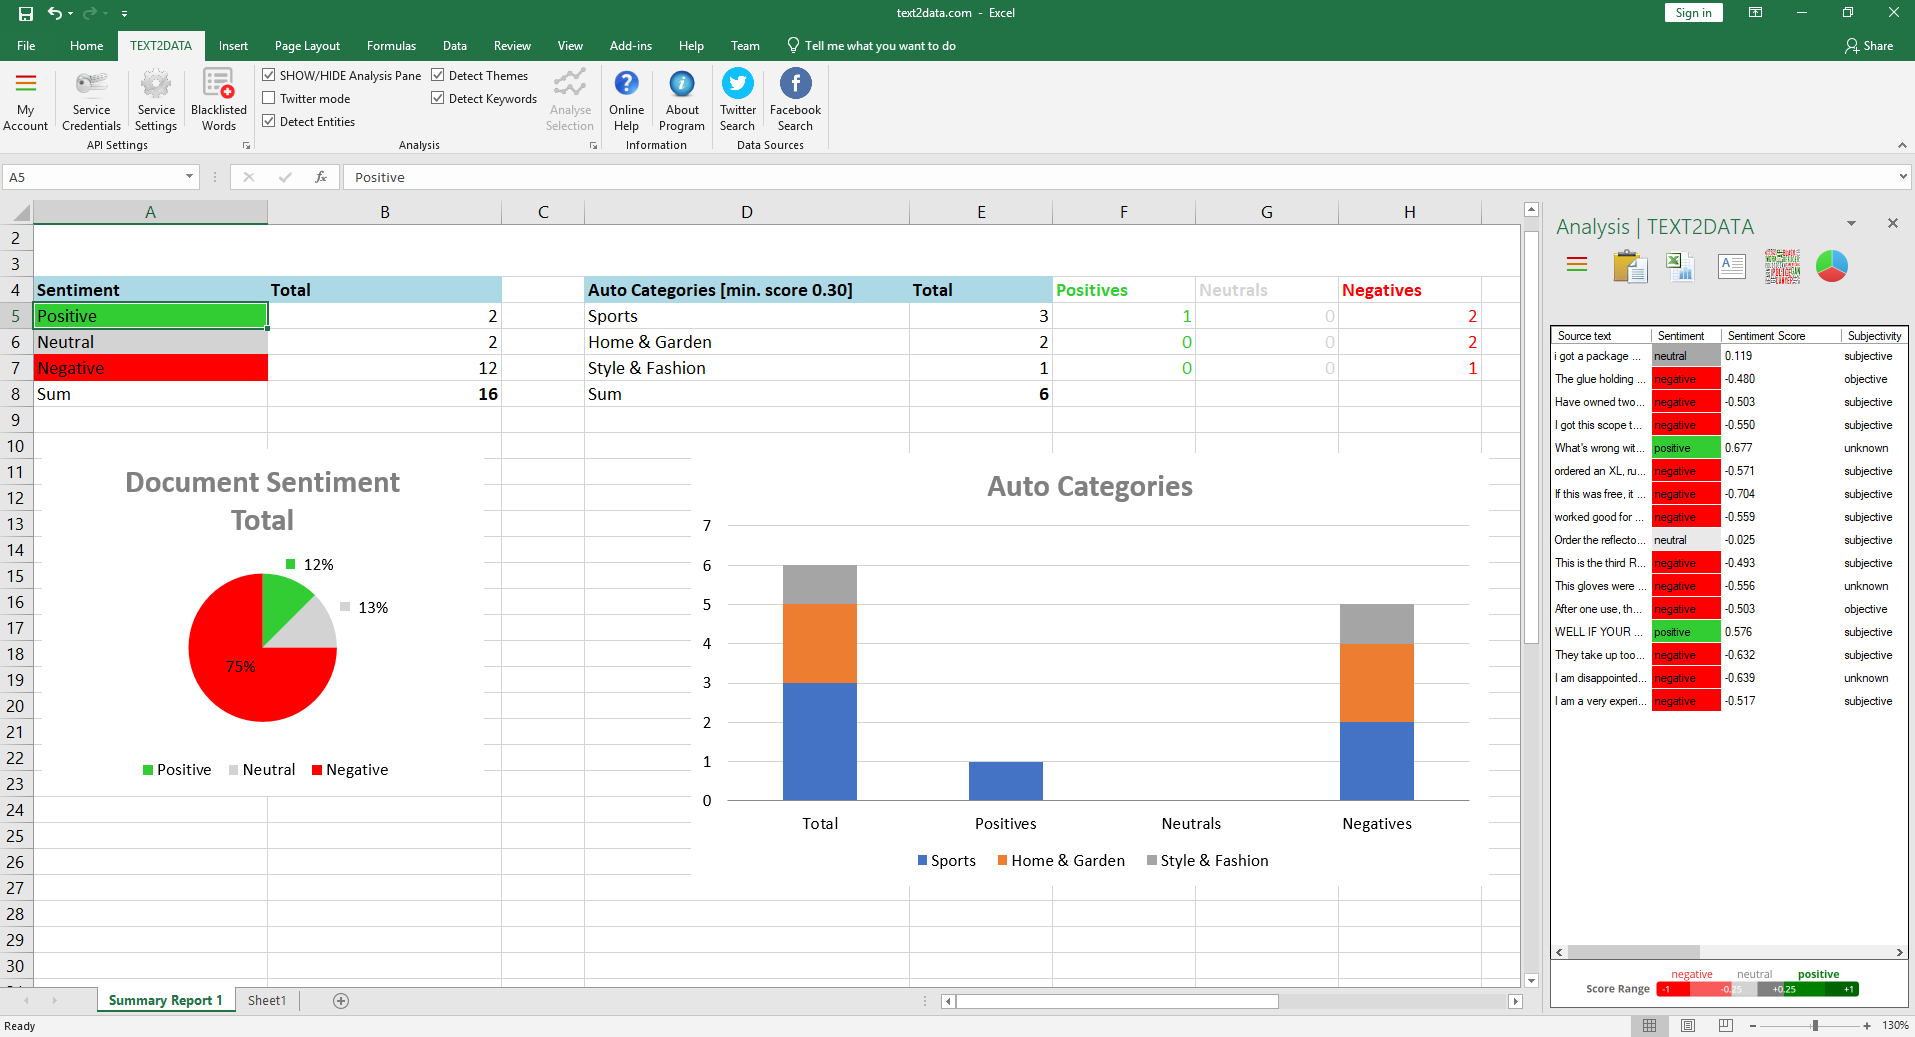Click the Excel chart export icon in the analysis pane
Viewport: 1915px width, 1037px height.
pyautogui.click(x=1680, y=266)
